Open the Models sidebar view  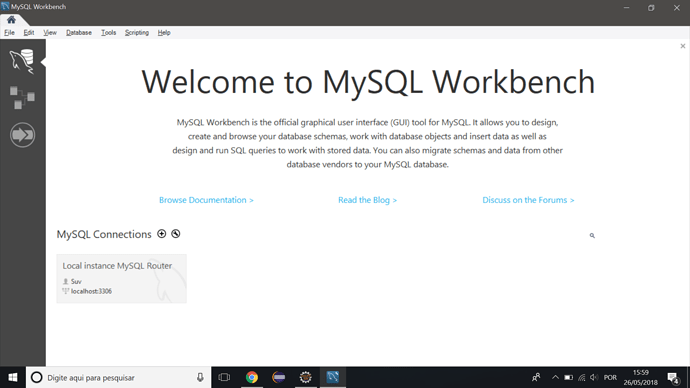(x=22, y=97)
